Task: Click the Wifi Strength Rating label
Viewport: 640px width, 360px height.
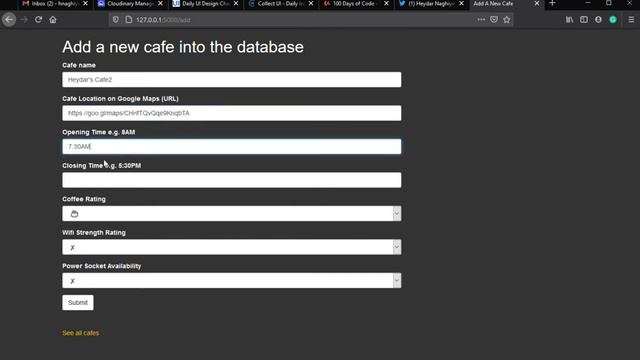Action: 94,233
